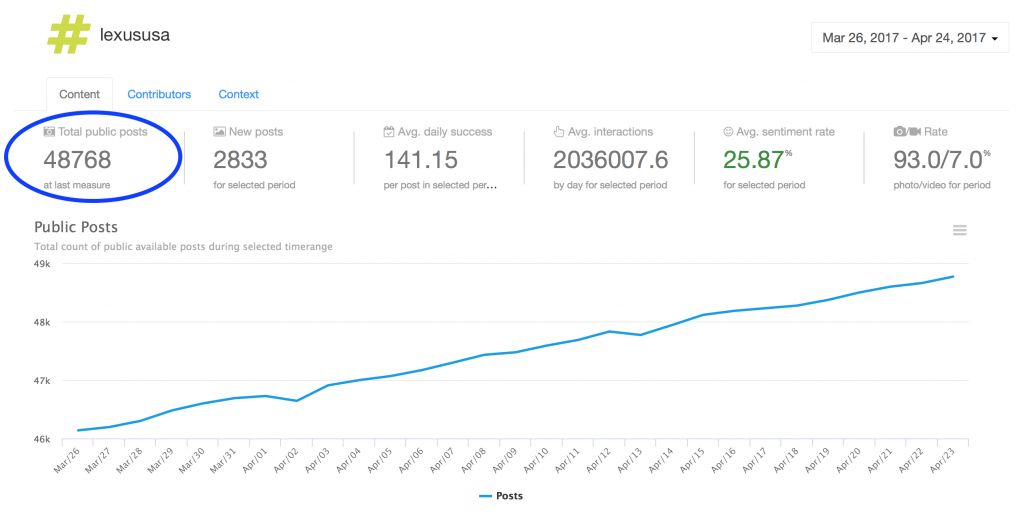Click the 49k y-axis label
The width and height of the screenshot is (1024, 518).
[x=42, y=264]
